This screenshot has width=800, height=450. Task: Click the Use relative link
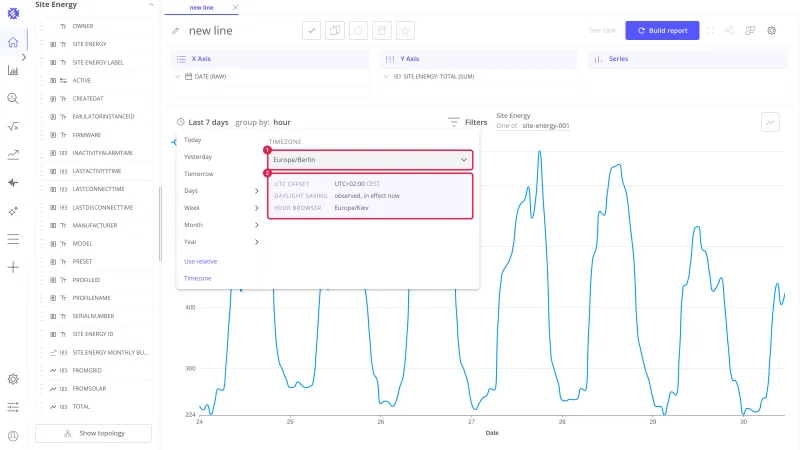coord(201,261)
